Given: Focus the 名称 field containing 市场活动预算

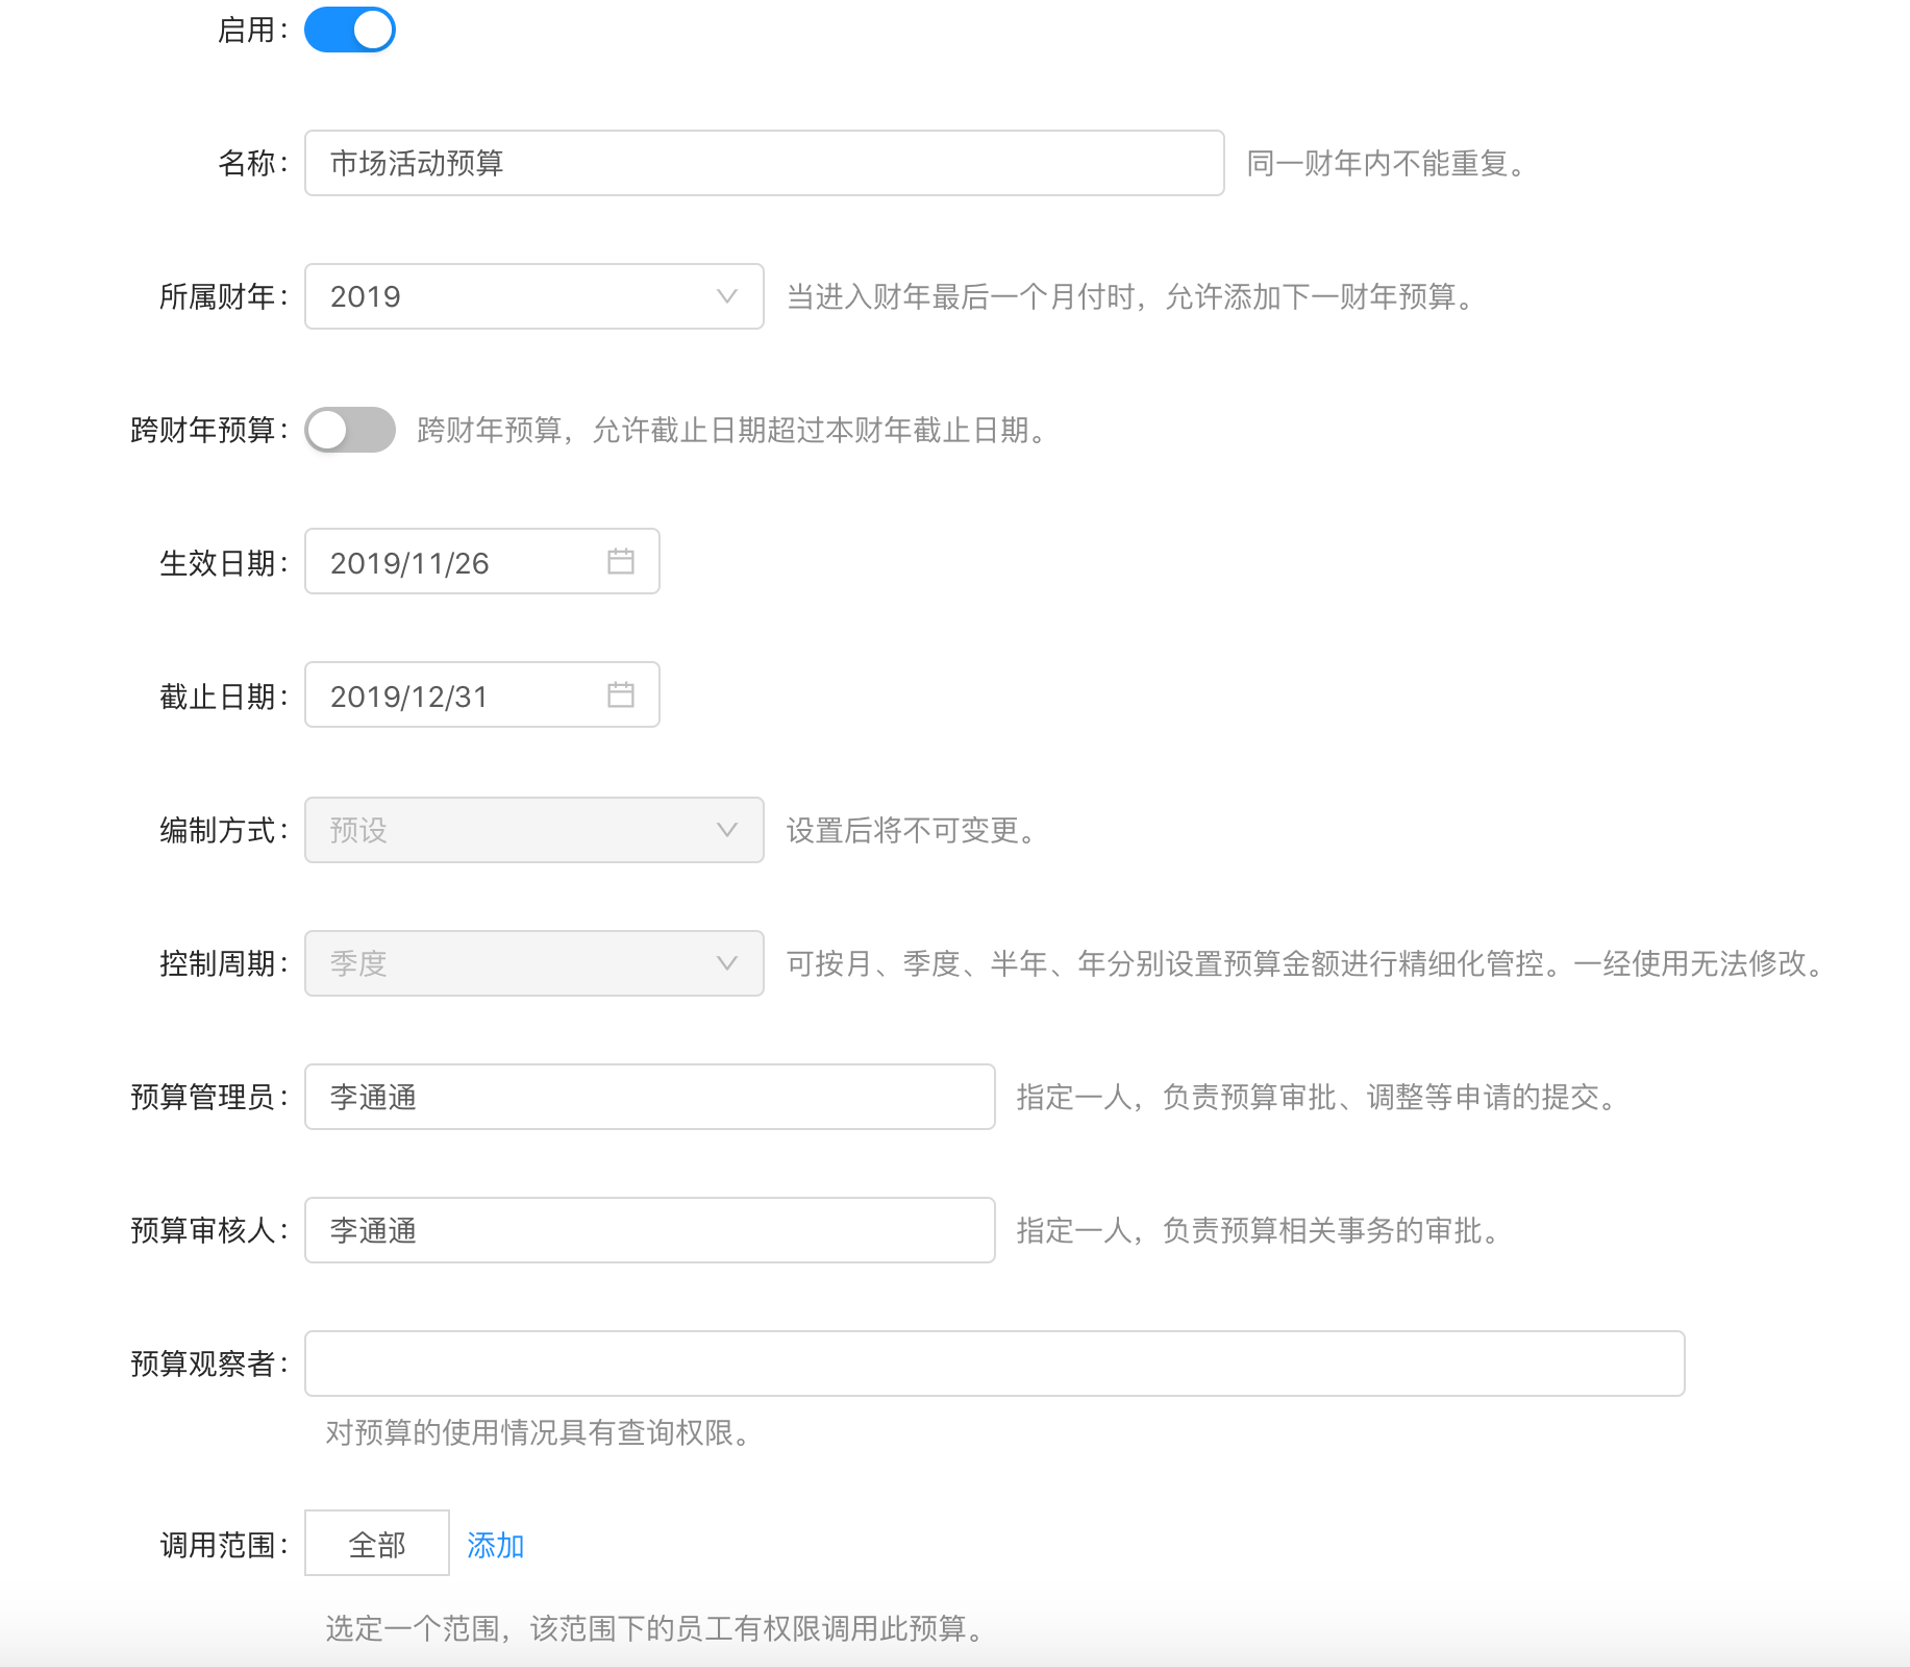Looking at the screenshot, I should pyautogui.click(x=763, y=163).
